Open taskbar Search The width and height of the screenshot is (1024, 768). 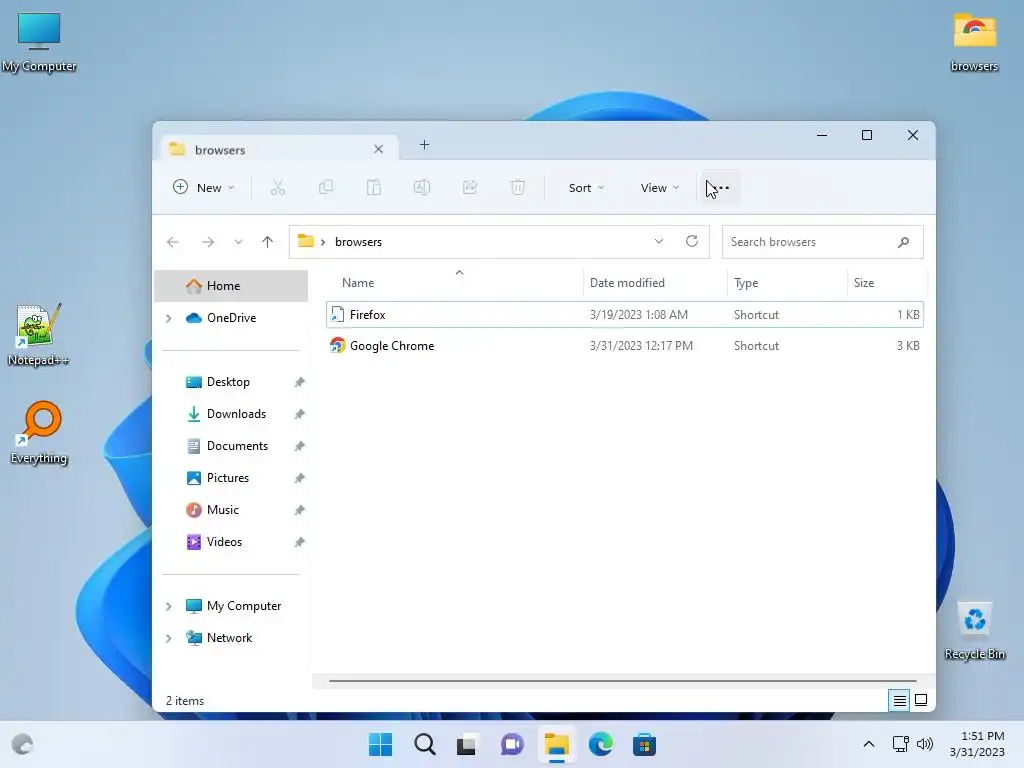click(424, 744)
